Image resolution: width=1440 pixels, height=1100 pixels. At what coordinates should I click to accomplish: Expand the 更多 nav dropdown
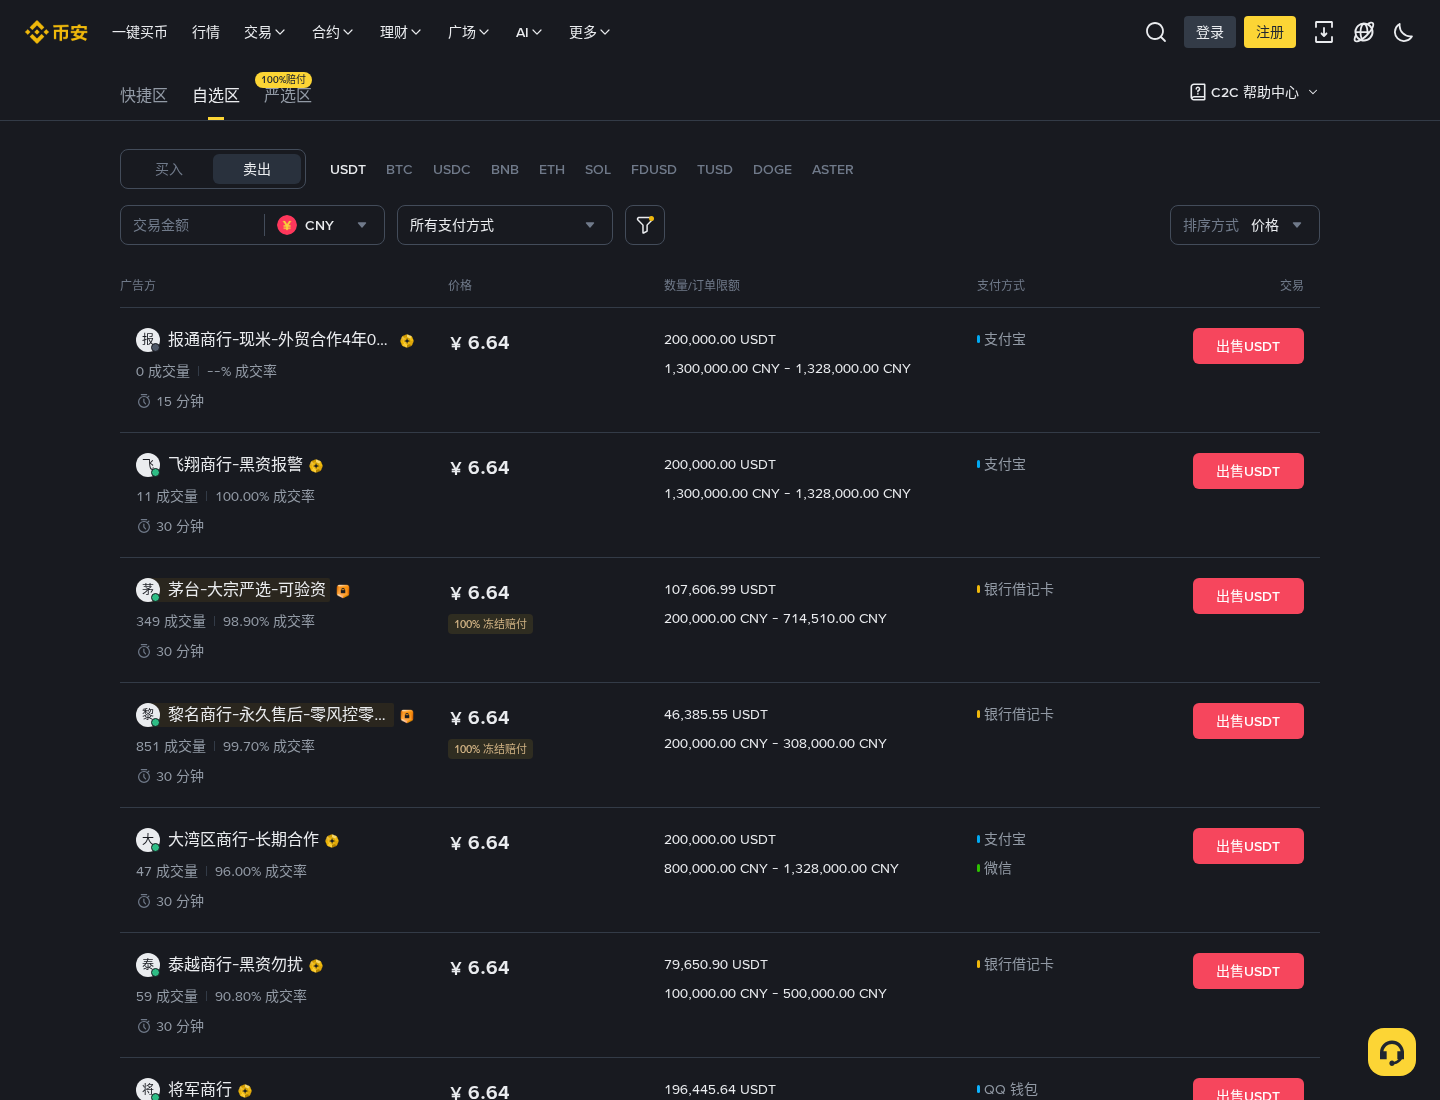(590, 32)
